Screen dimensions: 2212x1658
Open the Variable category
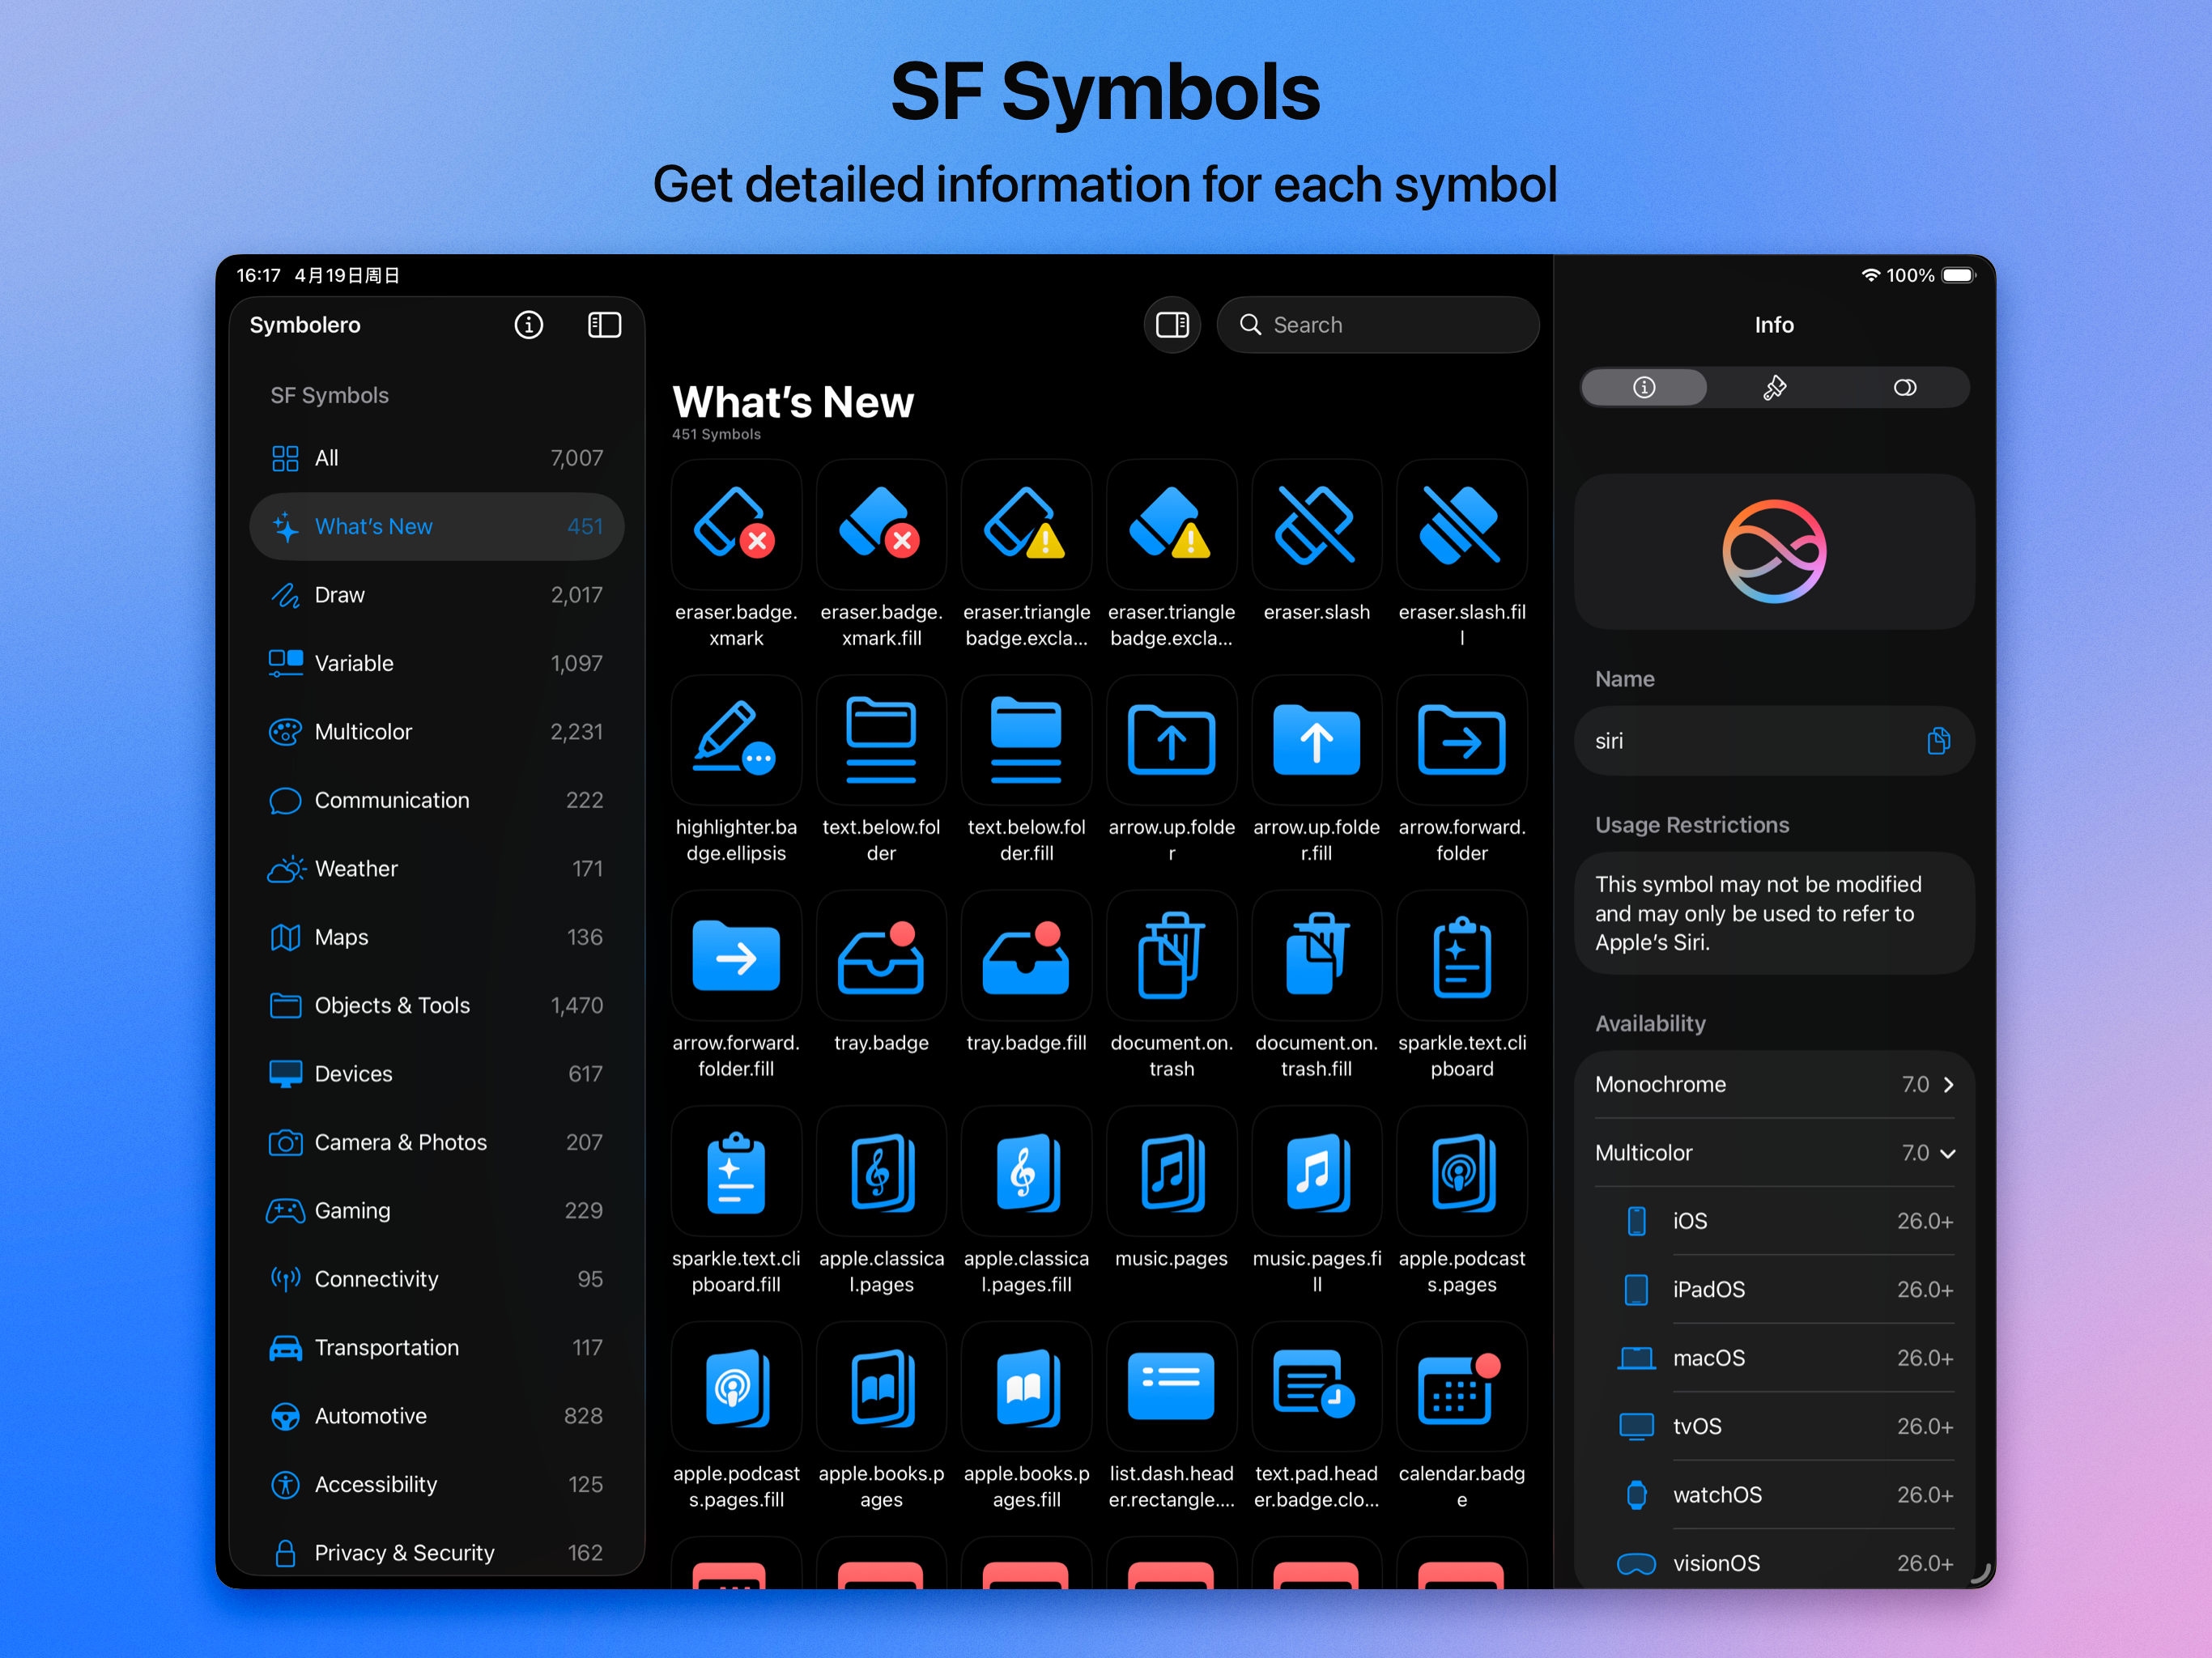point(437,663)
